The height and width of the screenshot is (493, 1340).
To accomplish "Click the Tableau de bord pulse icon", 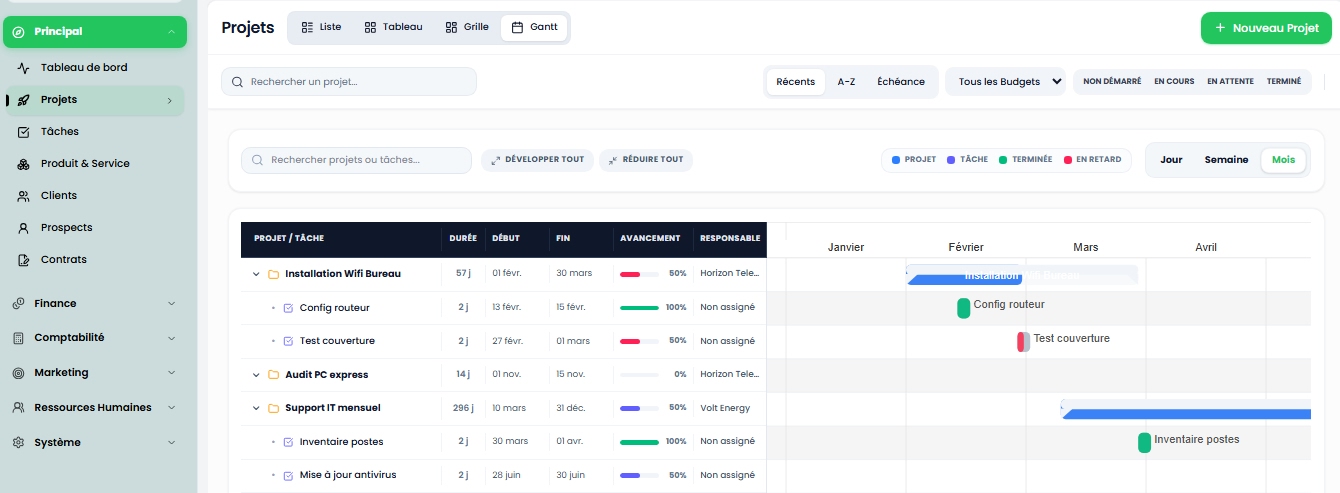I will point(23,68).
